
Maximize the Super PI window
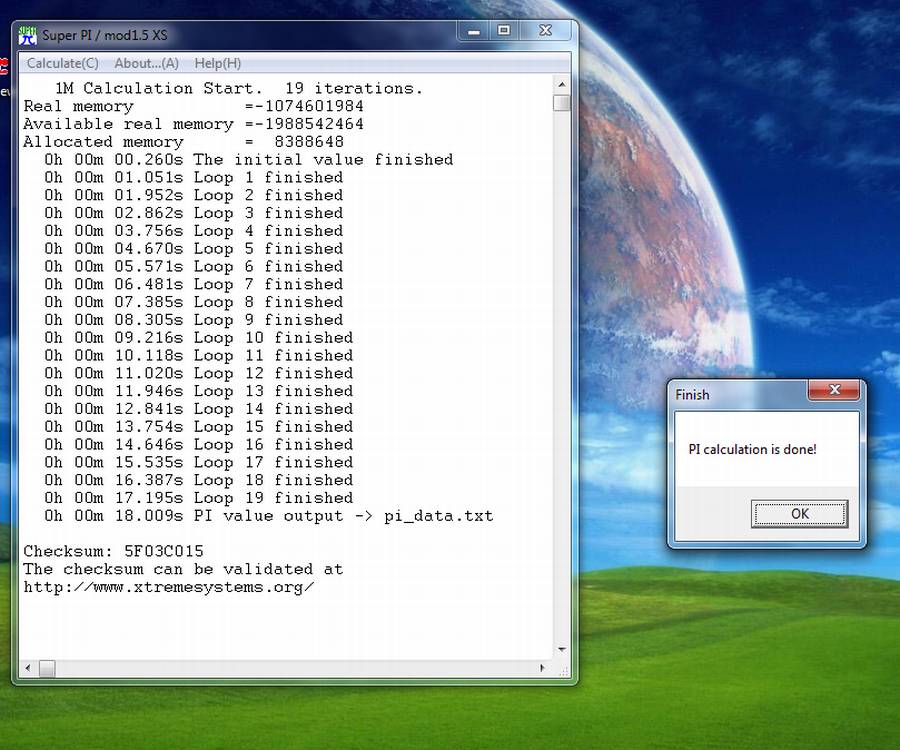point(504,30)
